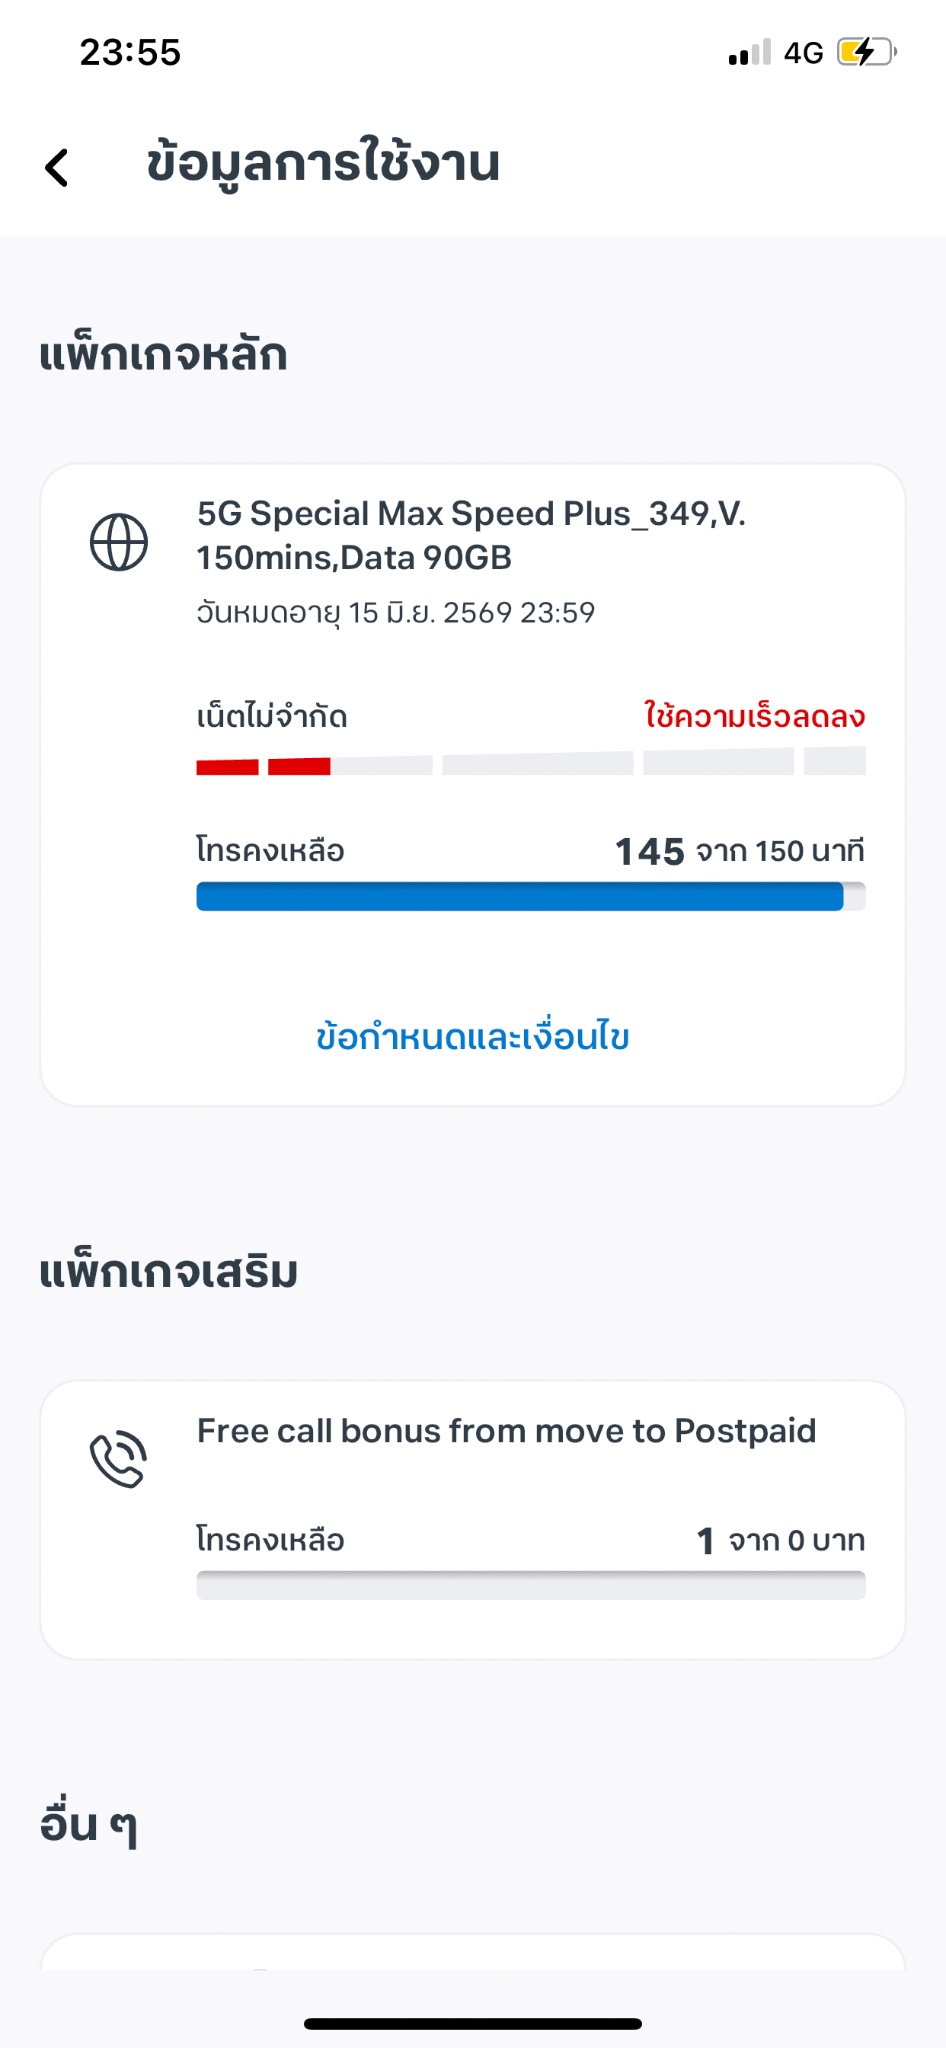
Task: Tap the blue remaining call minutes bar
Action: pos(520,897)
